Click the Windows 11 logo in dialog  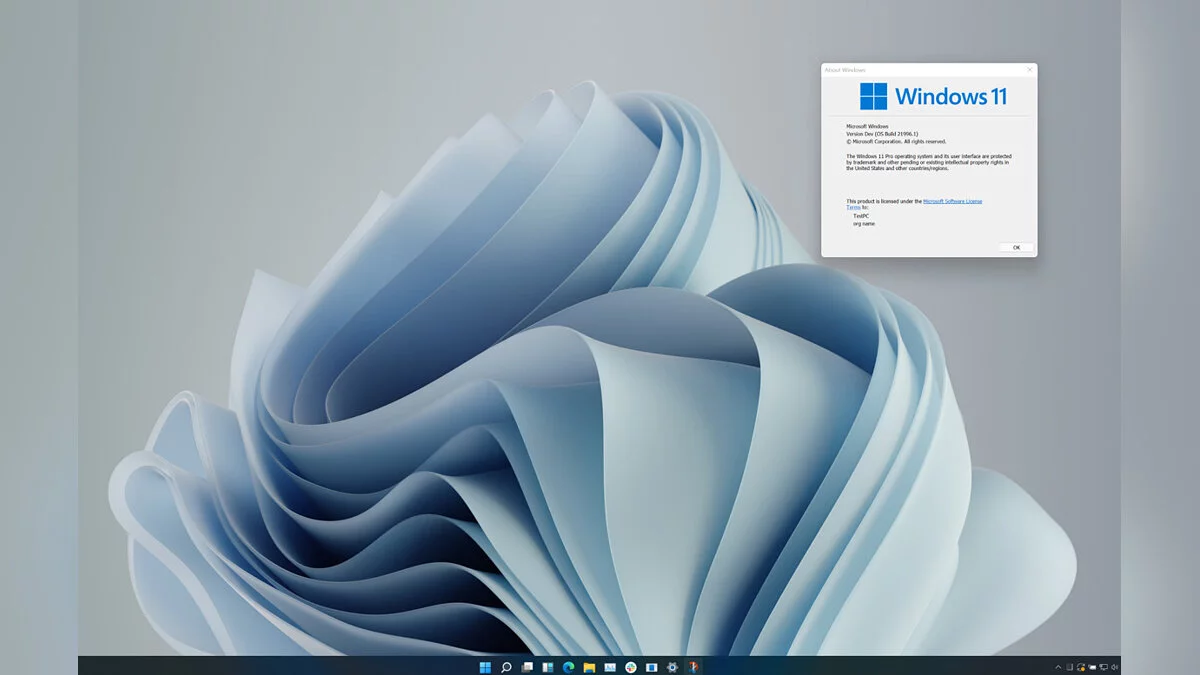point(873,96)
